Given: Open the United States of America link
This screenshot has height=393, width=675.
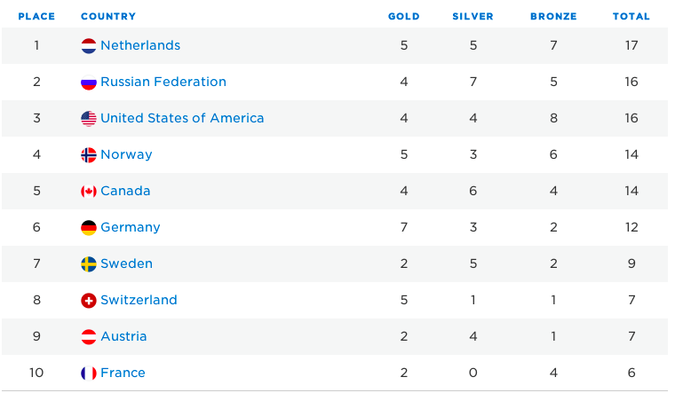Looking at the screenshot, I should tap(182, 118).
